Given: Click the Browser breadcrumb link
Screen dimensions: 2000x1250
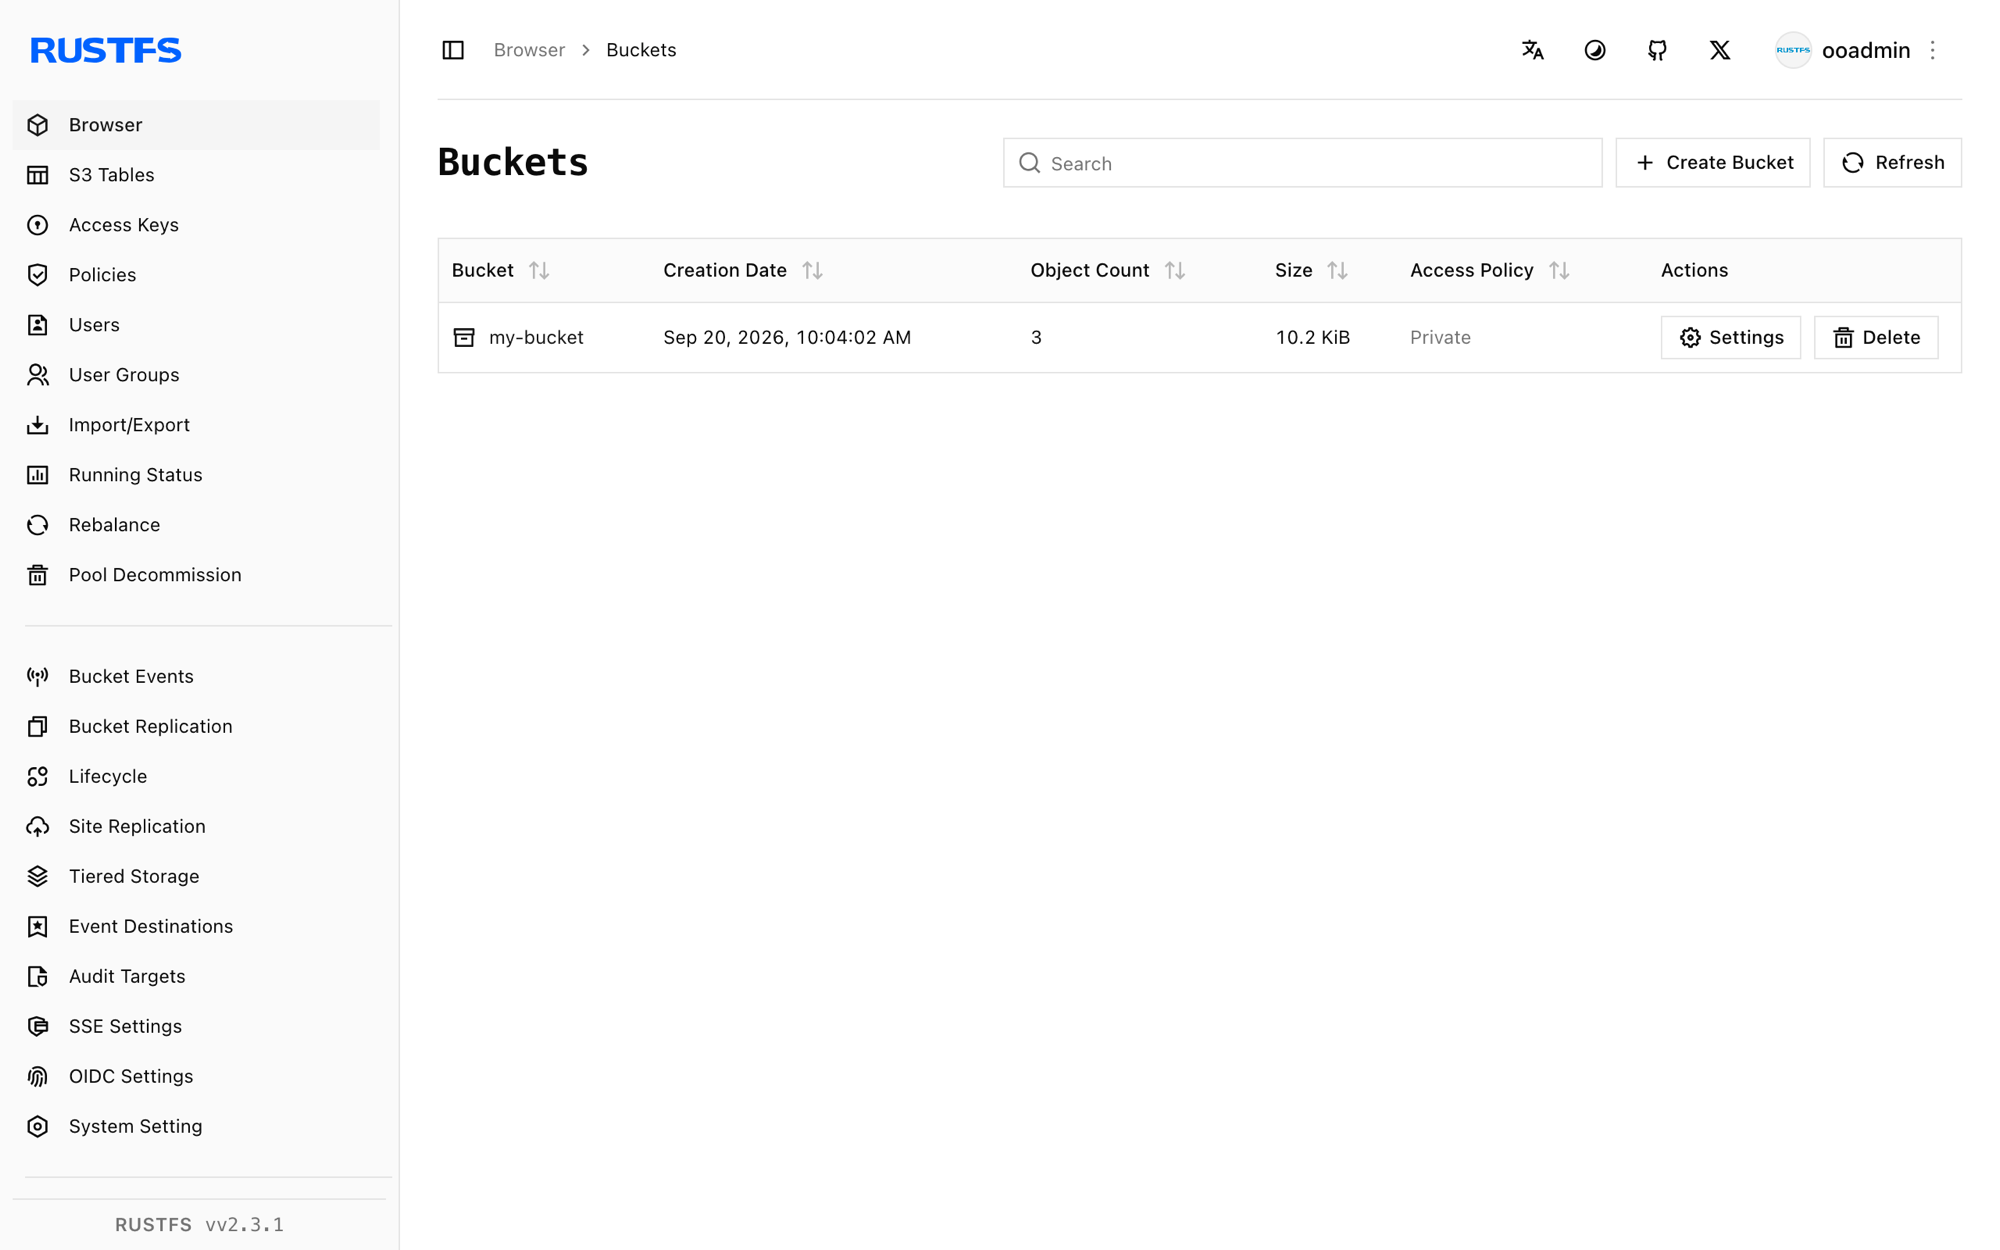Looking at the screenshot, I should coord(529,50).
